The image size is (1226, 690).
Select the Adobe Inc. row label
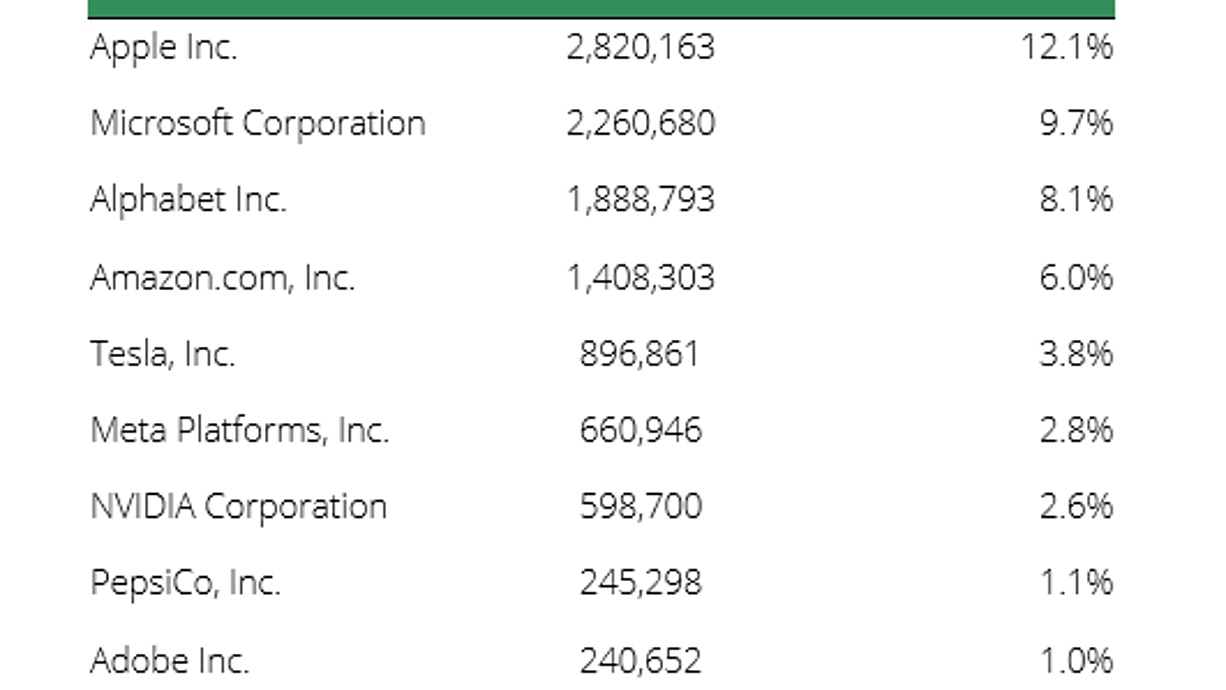[x=170, y=660]
